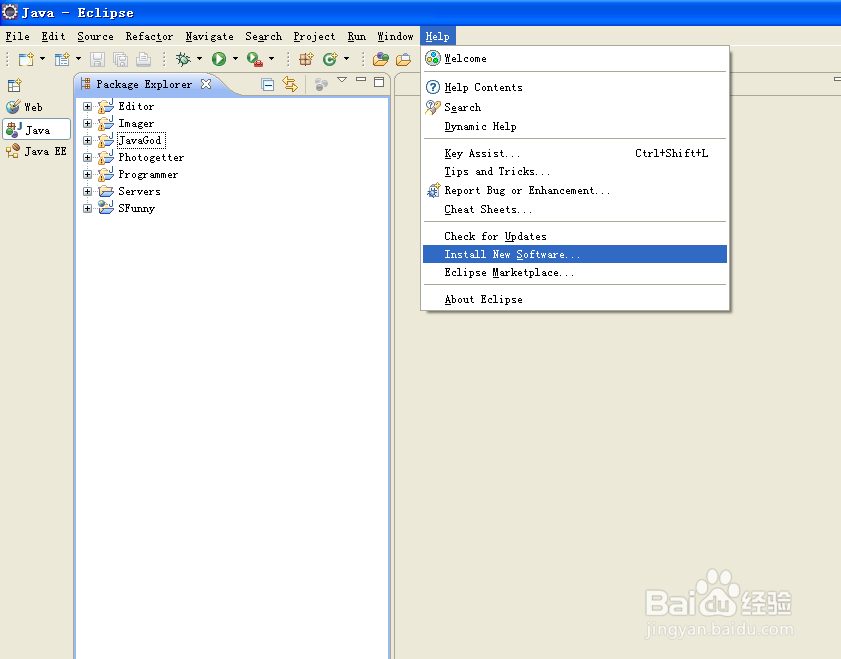Click the New Java Package icon

(x=306, y=59)
